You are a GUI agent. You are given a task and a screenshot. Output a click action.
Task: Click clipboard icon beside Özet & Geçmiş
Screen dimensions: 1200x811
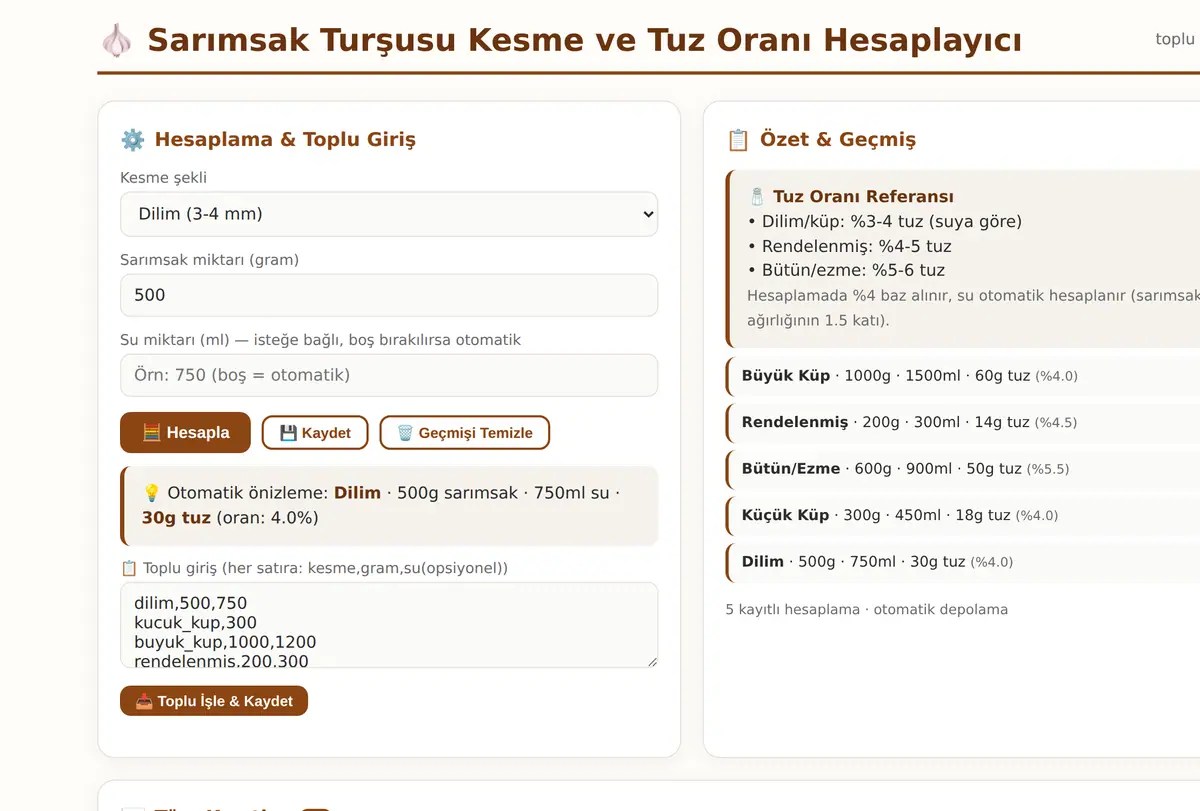(738, 140)
